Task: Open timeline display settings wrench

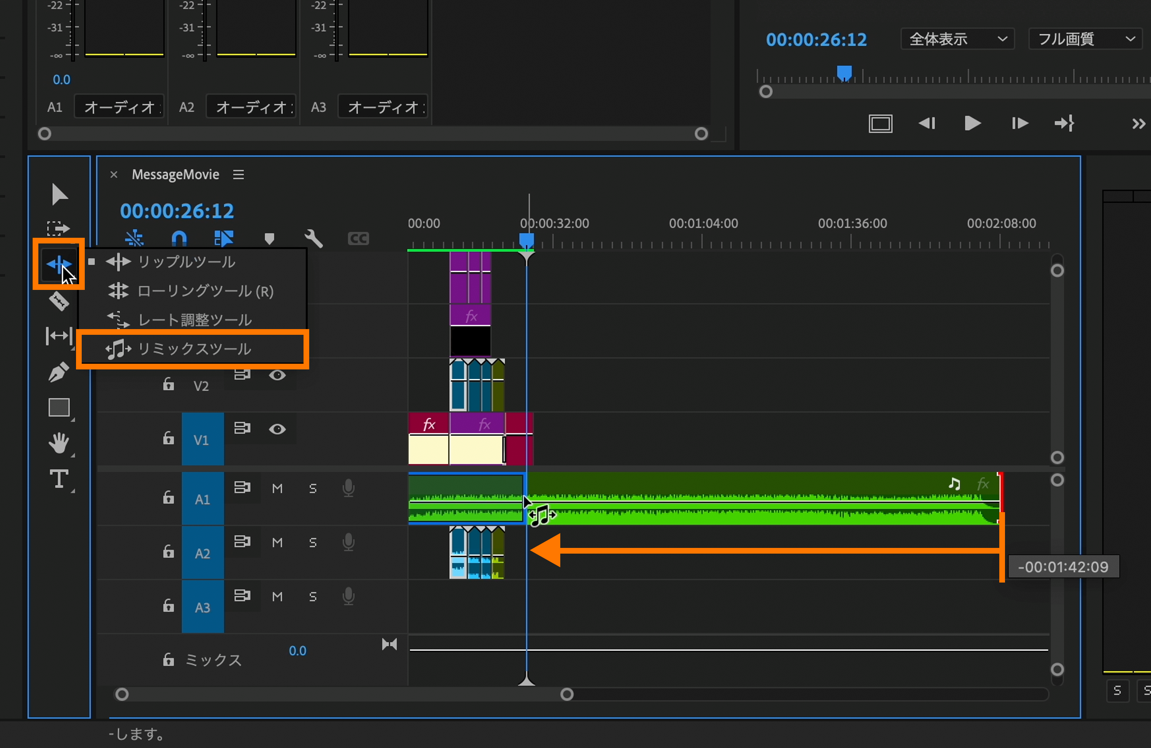Action: point(313,239)
